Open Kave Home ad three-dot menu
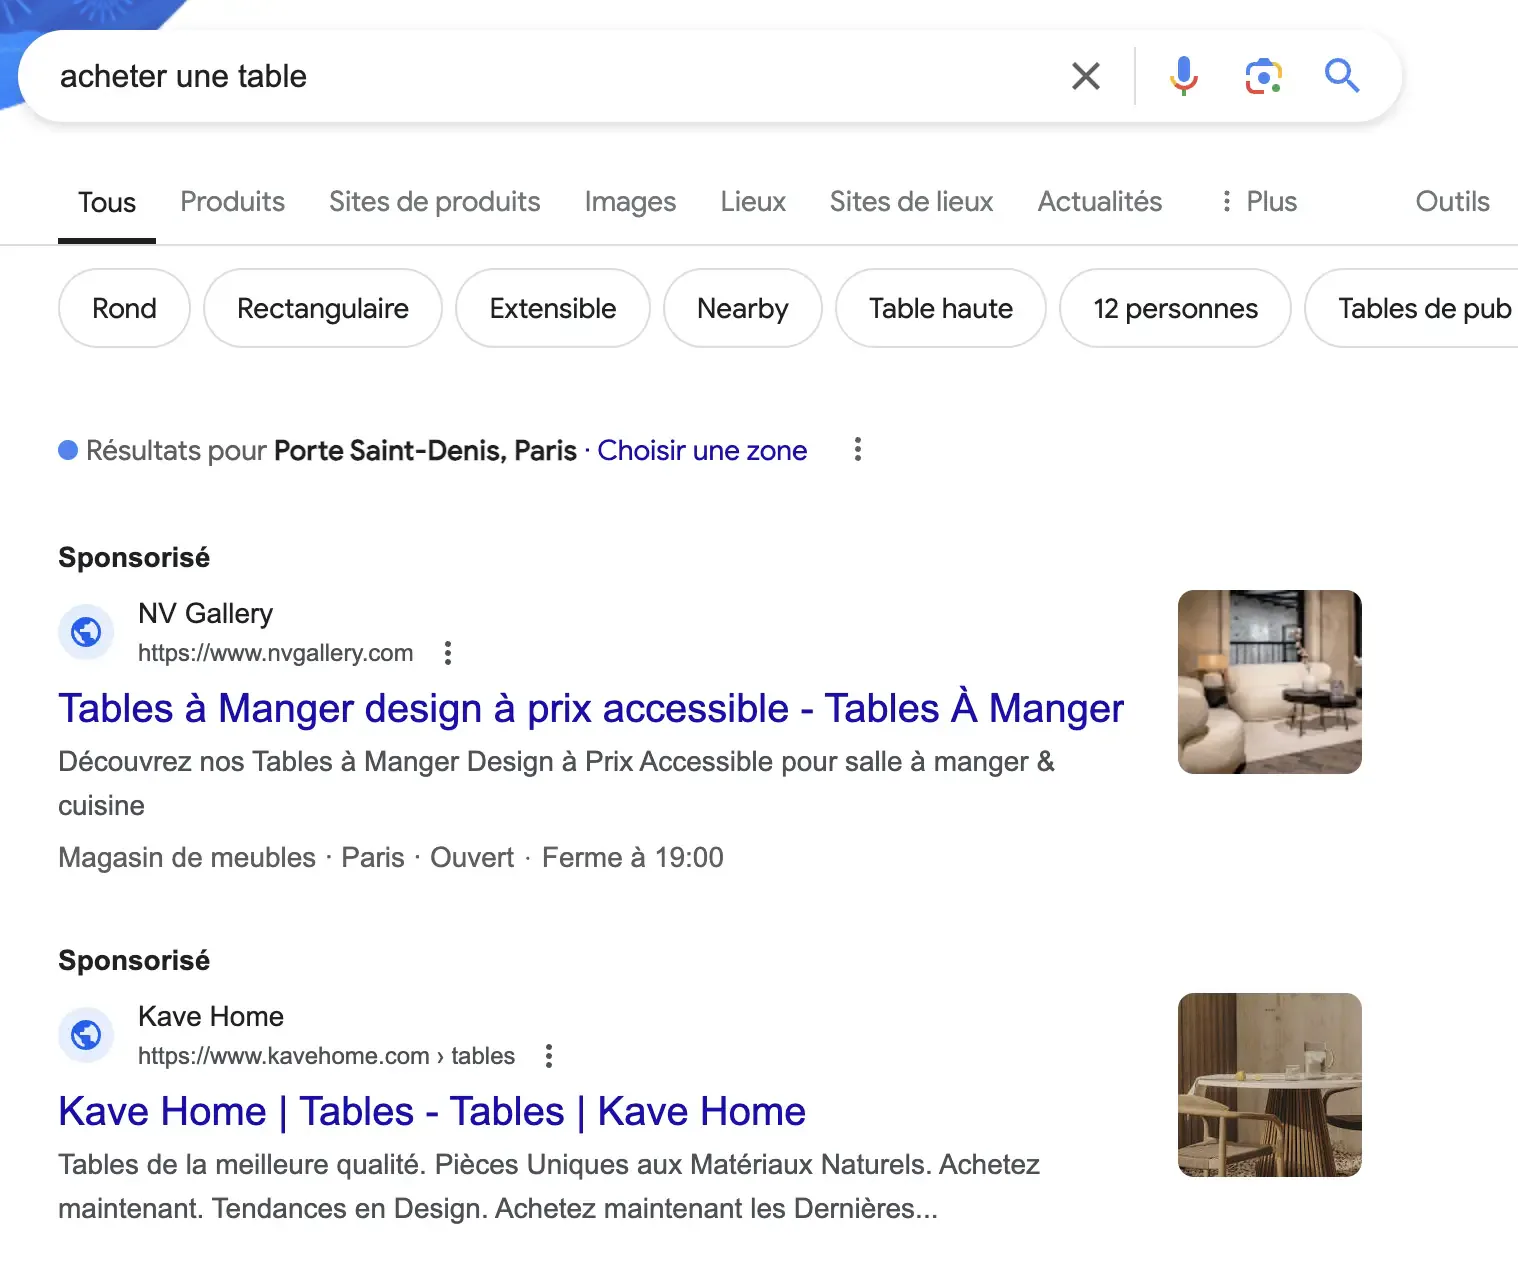The image size is (1518, 1280). click(x=548, y=1056)
